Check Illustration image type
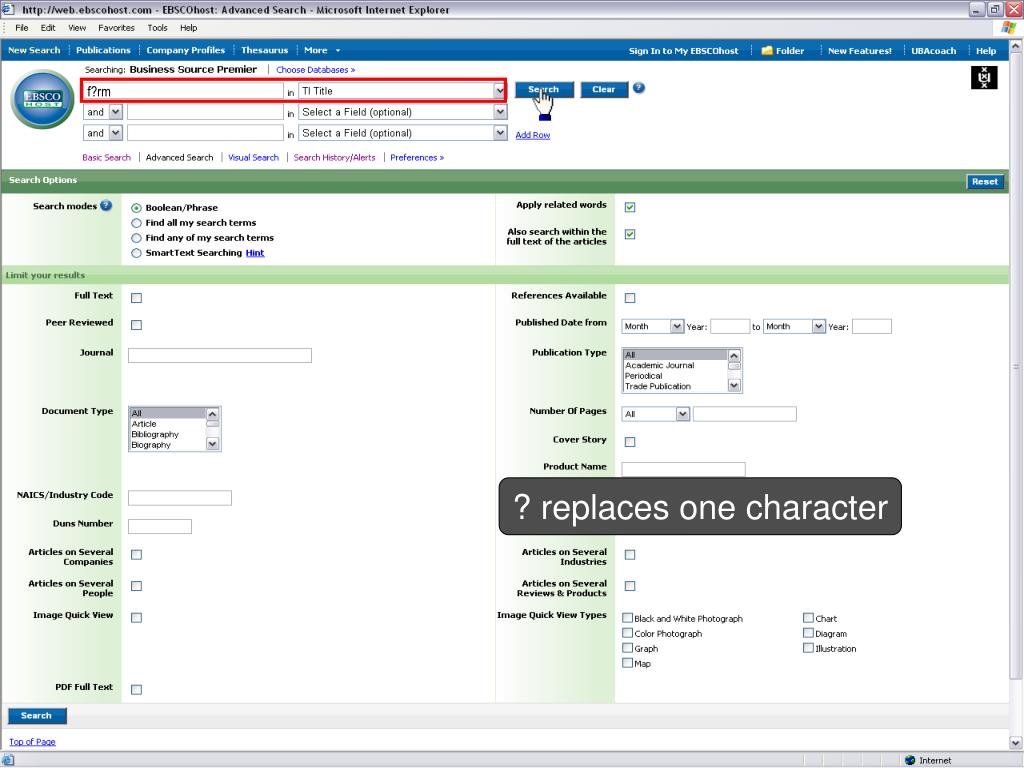This screenshot has width=1024, height=768. pos(808,648)
